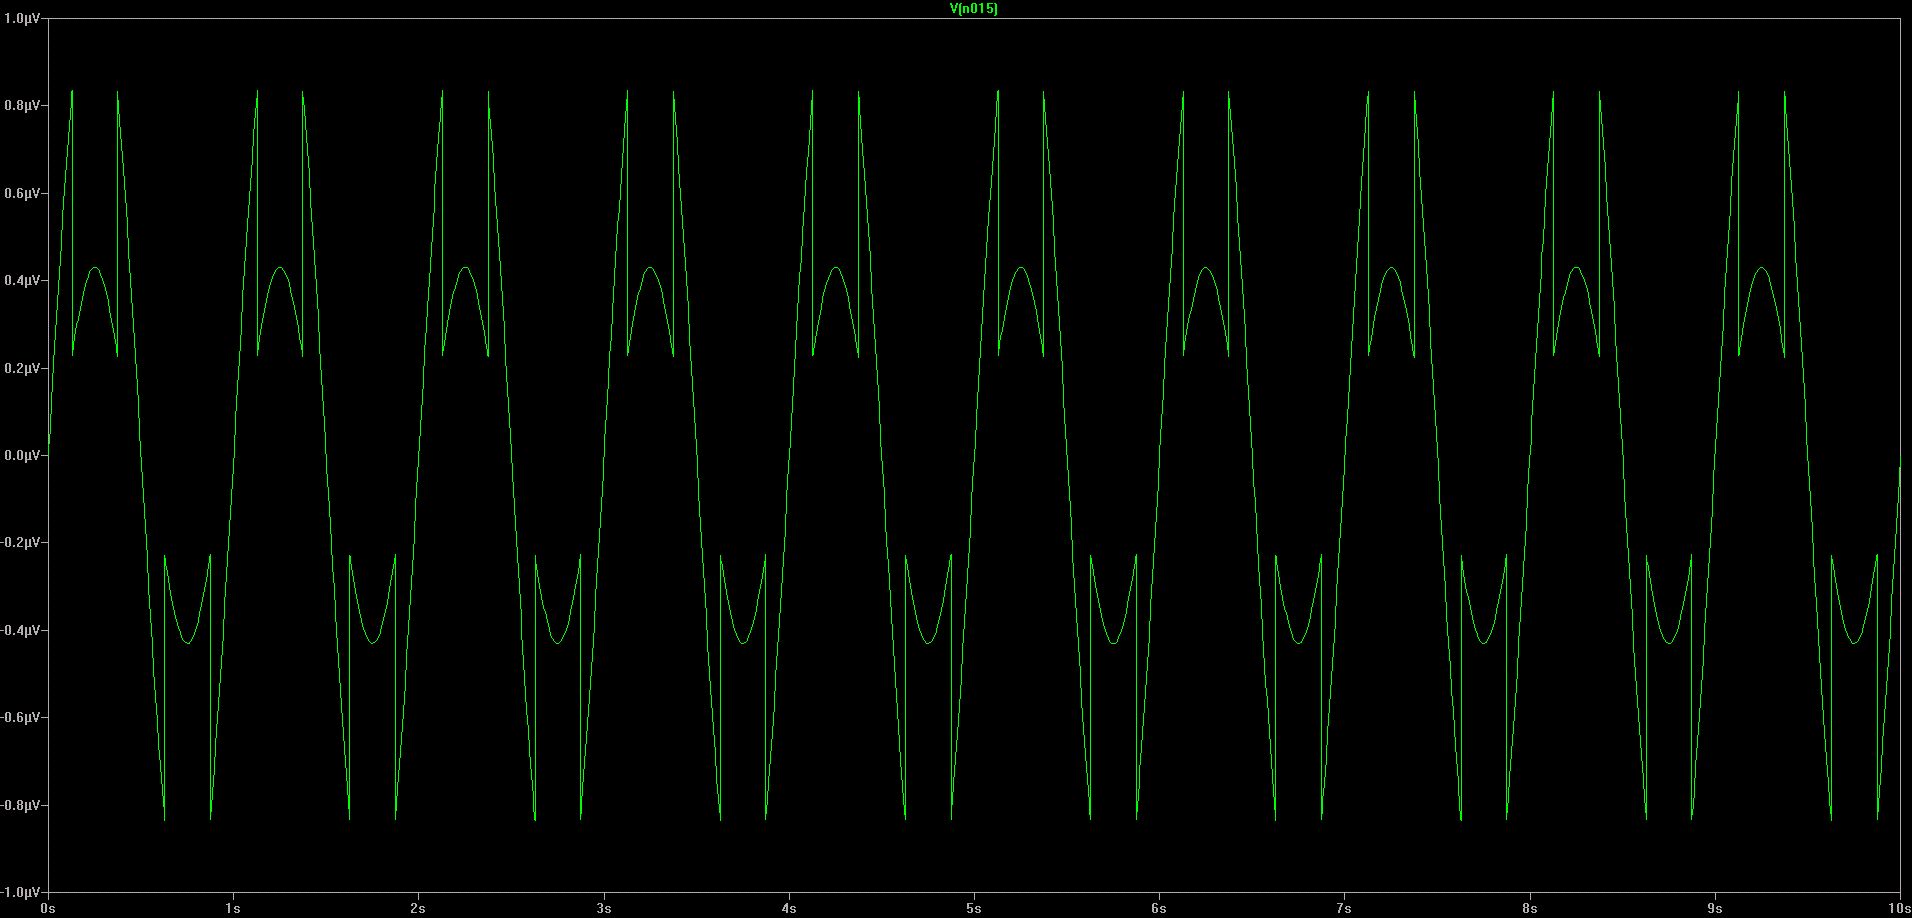Click the -0.2µV vertical axis label
This screenshot has width=1912, height=918.
tap(21, 542)
